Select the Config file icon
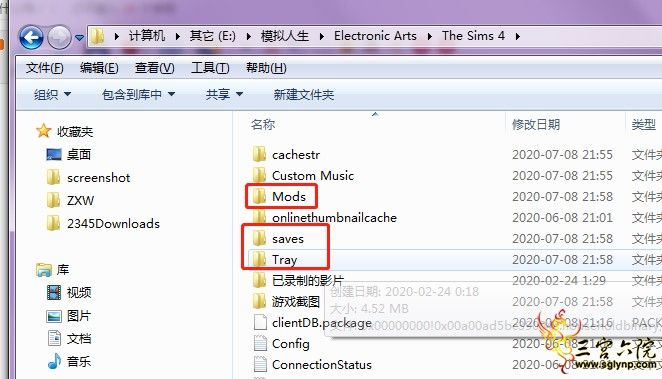Image resolution: width=662 pixels, height=379 pixels. click(x=260, y=344)
